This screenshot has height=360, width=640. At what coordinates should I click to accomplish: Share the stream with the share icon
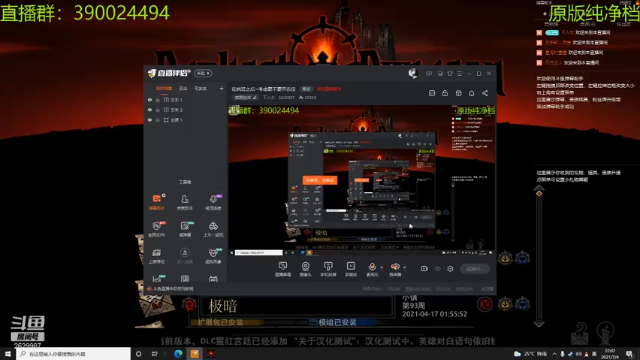(485, 93)
